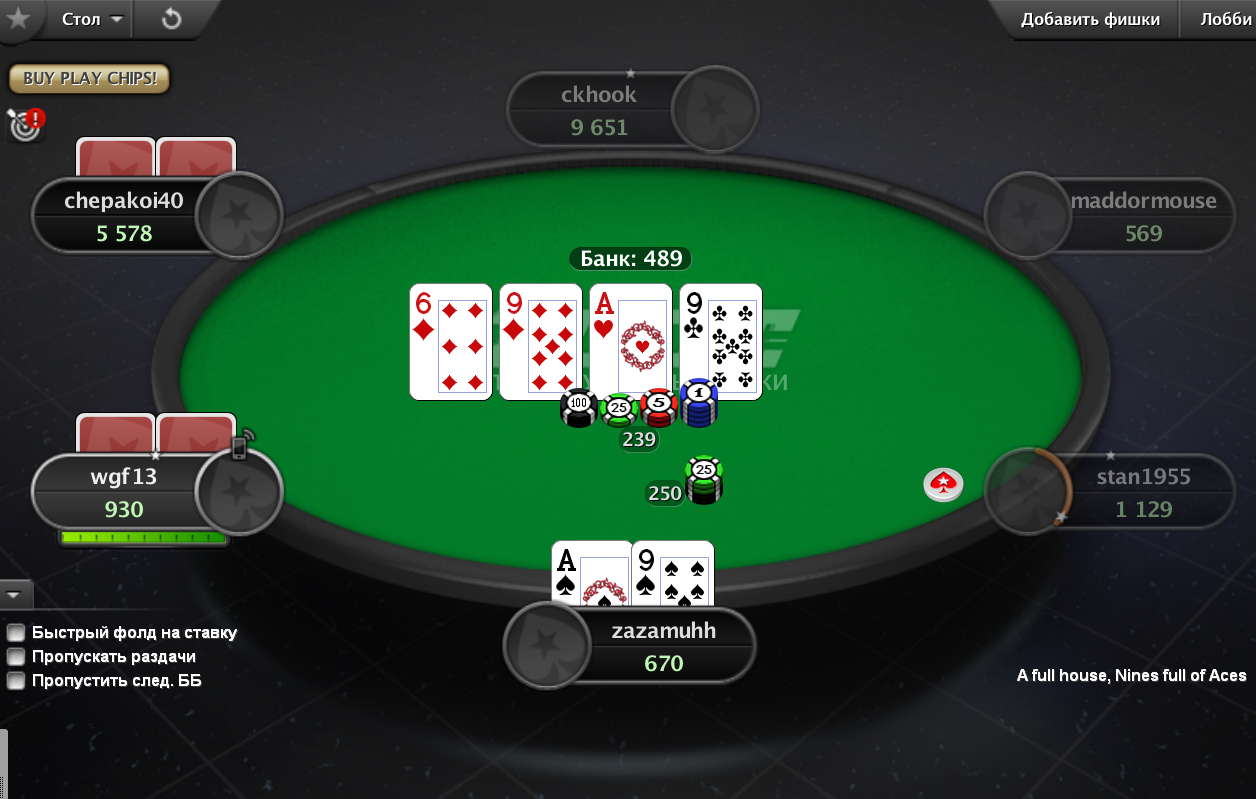The height and width of the screenshot is (799, 1256).
Task: Enable the Быстрый фолд на ставку checkbox
Action: pos(16,632)
